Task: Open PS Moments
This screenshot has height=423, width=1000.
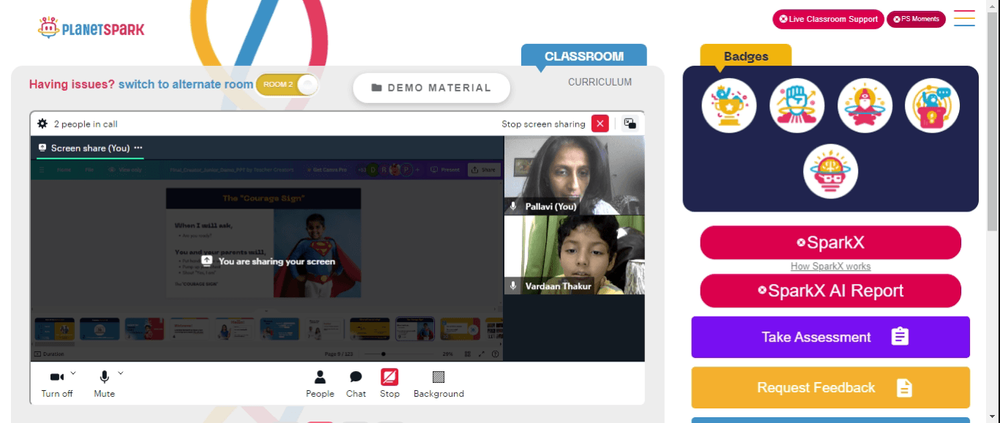Action: [x=916, y=19]
